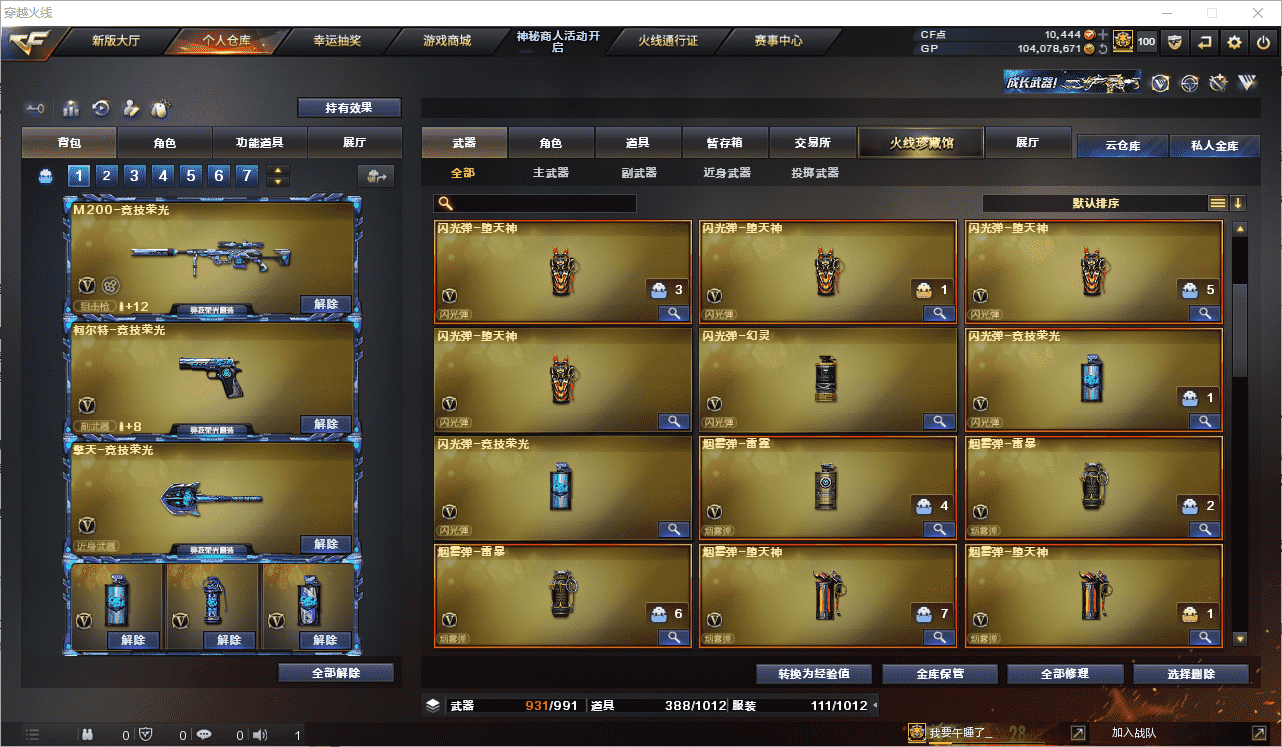Click the key icon above the backpack tabs
1282x747 pixels.
tap(37, 108)
